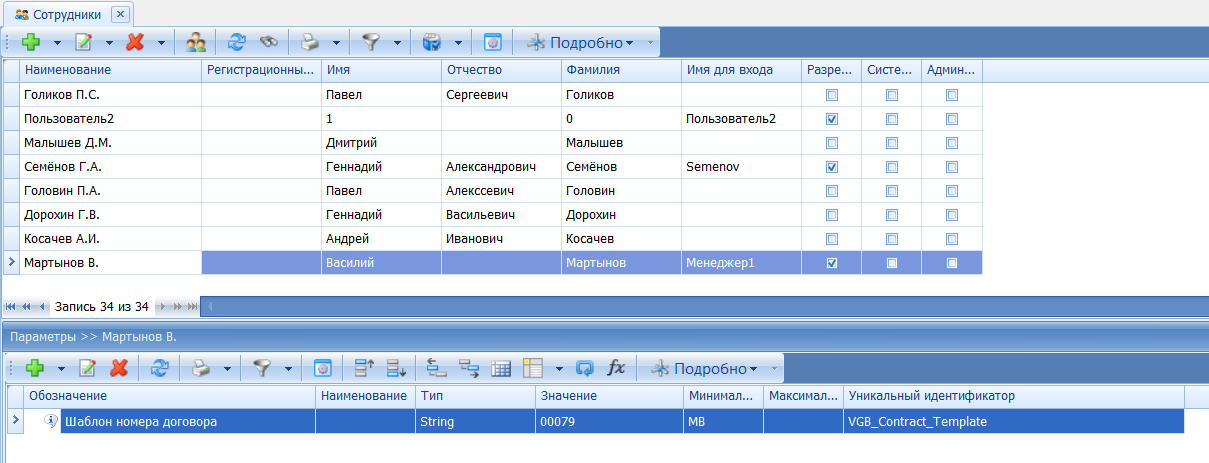The width and height of the screenshot is (1209, 463).
Task: Click the horizontal scrollbar beside record navigator
Action: coord(700,306)
